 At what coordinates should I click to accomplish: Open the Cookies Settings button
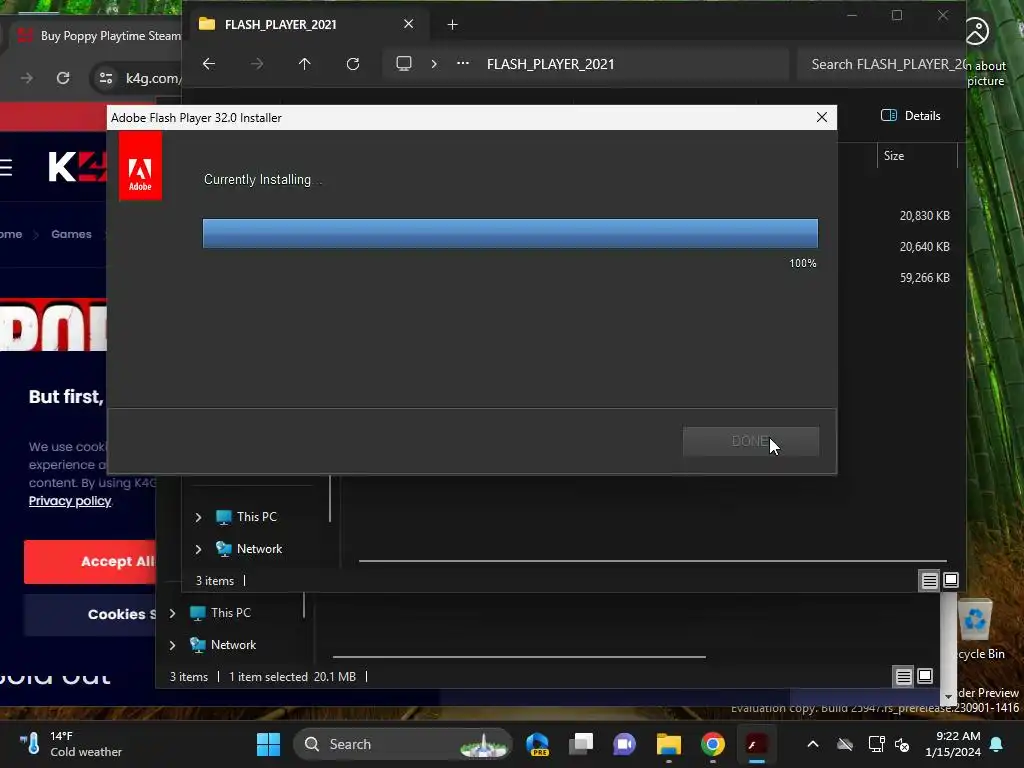click(x=91, y=615)
